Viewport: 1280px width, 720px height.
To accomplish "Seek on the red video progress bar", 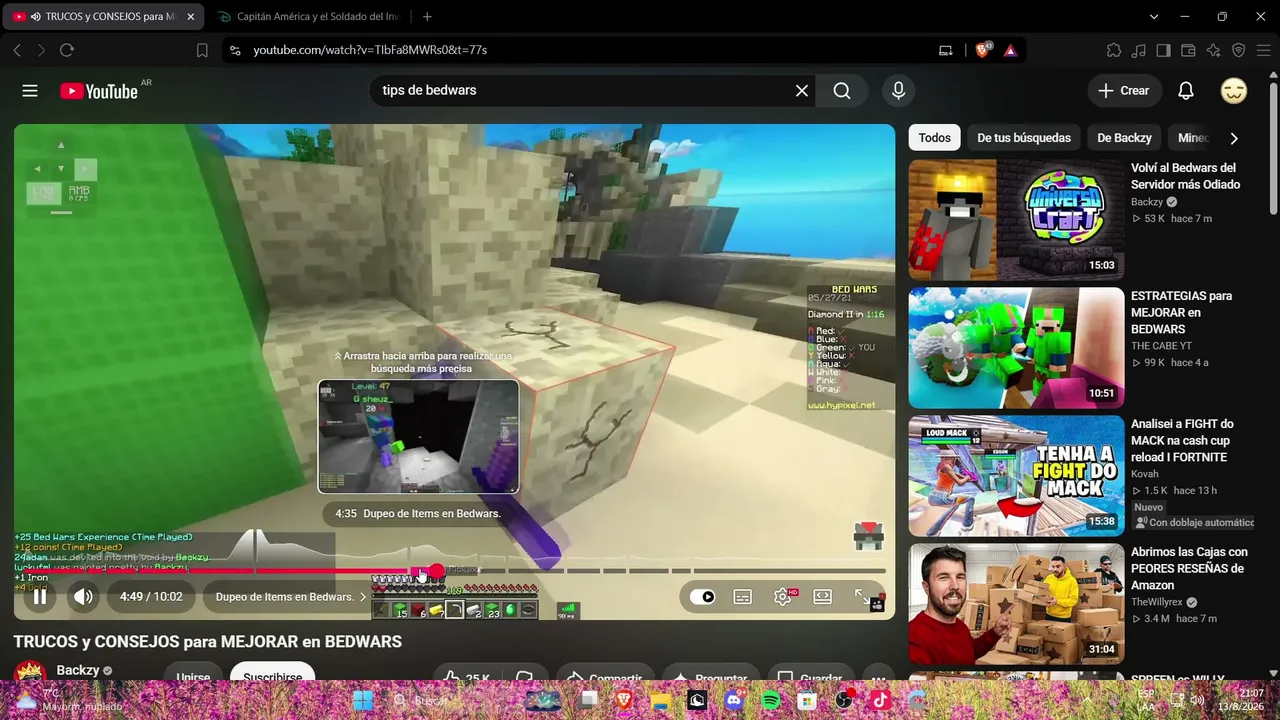I will tap(450, 571).
